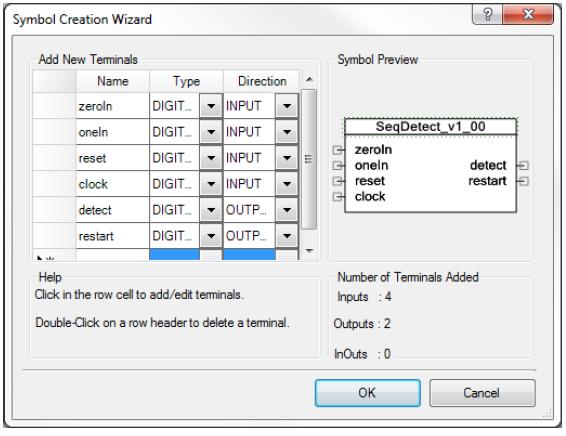Close the Symbol Creation Wizard dialog
This screenshot has height=436, width=566.
click(x=528, y=14)
